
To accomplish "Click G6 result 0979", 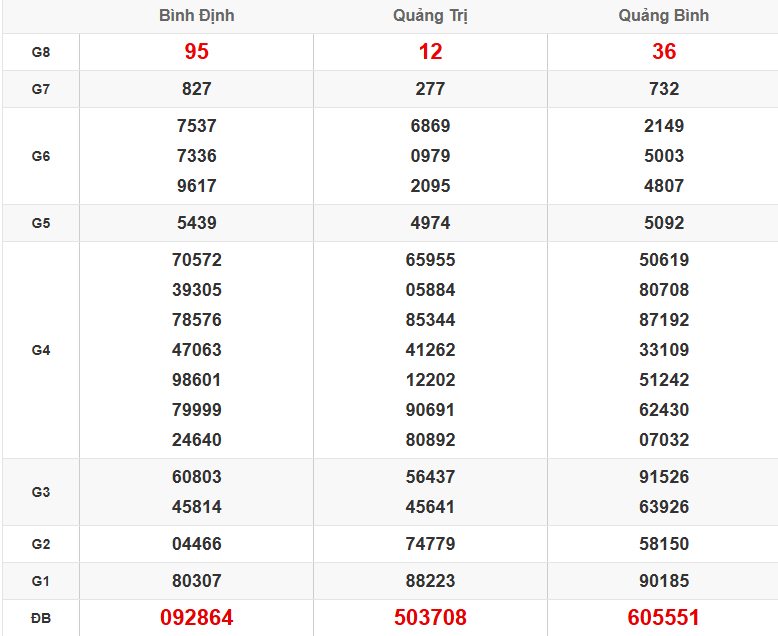I will (430, 156).
